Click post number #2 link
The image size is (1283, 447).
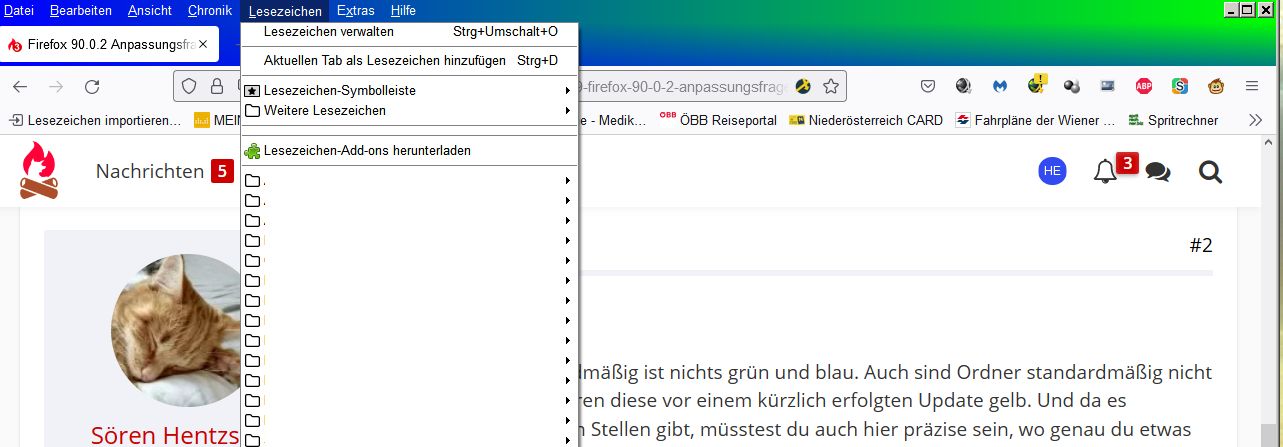pyautogui.click(x=1201, y=245)
